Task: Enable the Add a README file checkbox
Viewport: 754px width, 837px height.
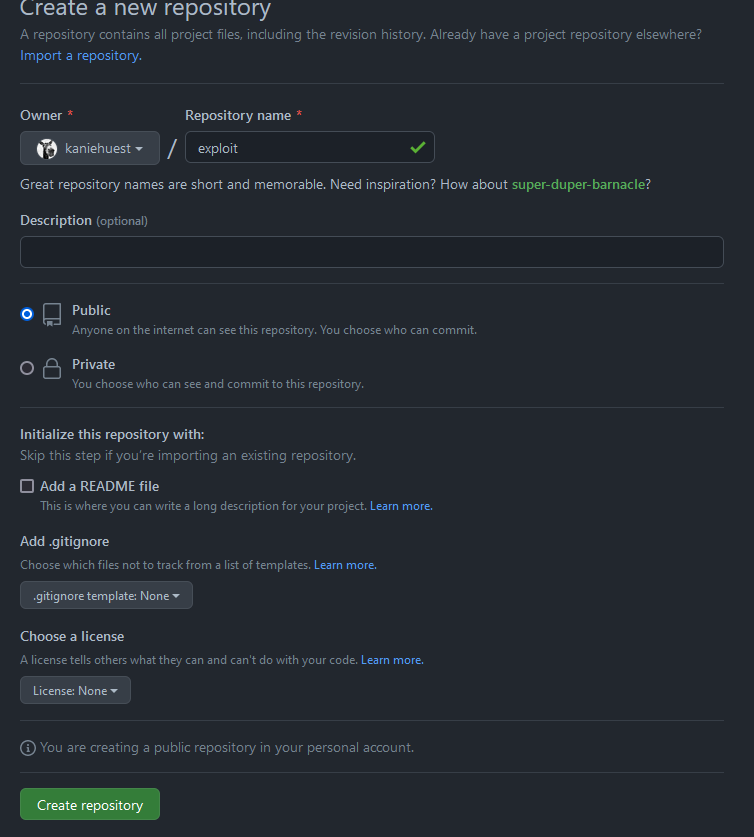Action: pos(27,486)
